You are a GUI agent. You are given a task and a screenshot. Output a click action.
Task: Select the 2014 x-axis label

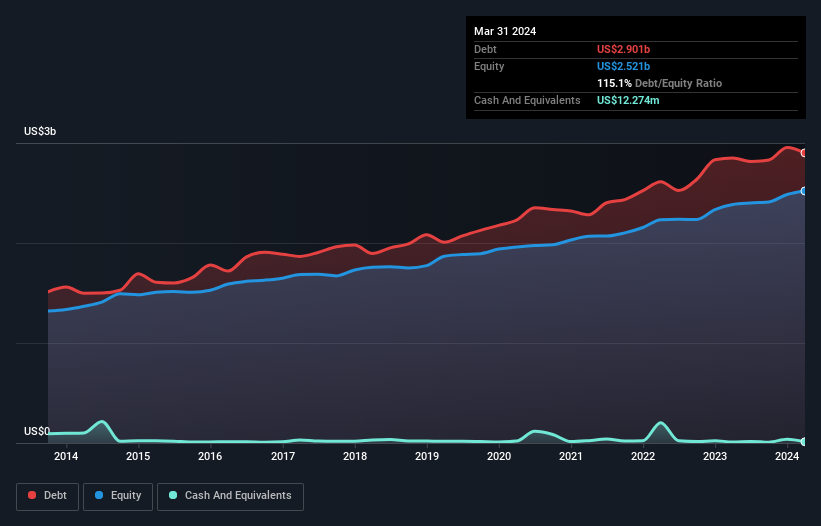click(x=66, y=457)
